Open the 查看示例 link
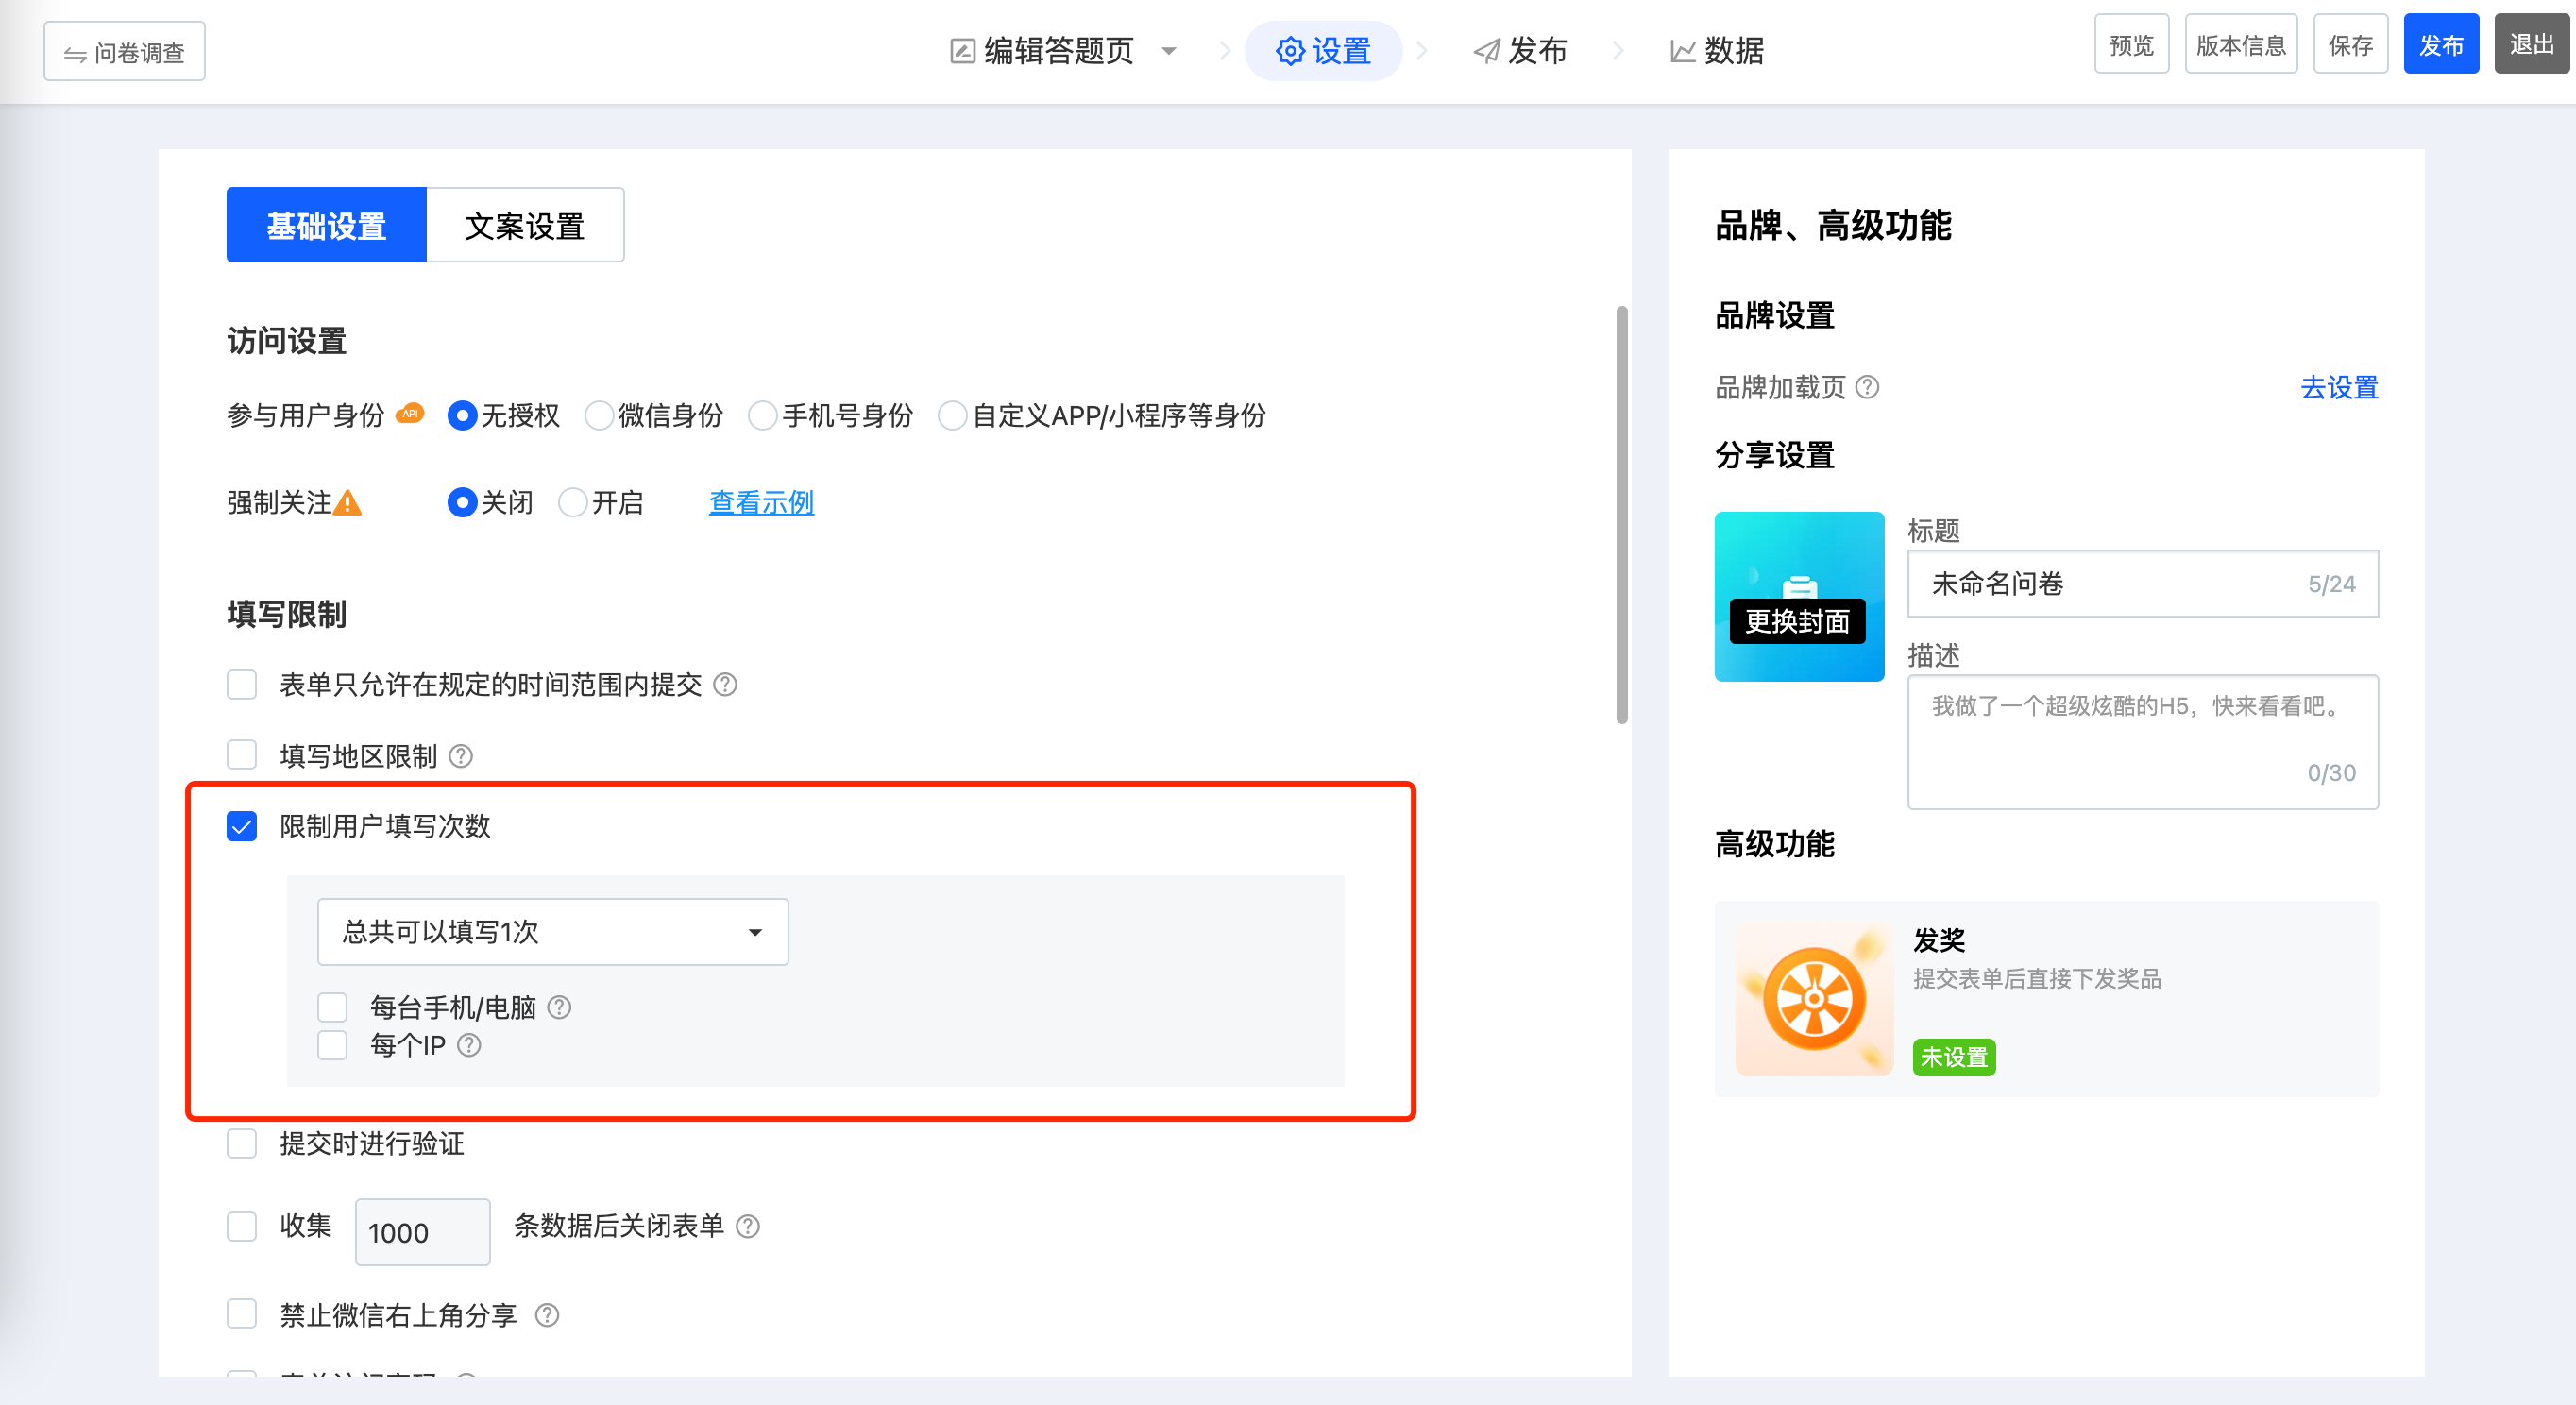Image resolution: width=2576 pixels, height=1405 pixels. pyautogui.click(x=761, y=503)
